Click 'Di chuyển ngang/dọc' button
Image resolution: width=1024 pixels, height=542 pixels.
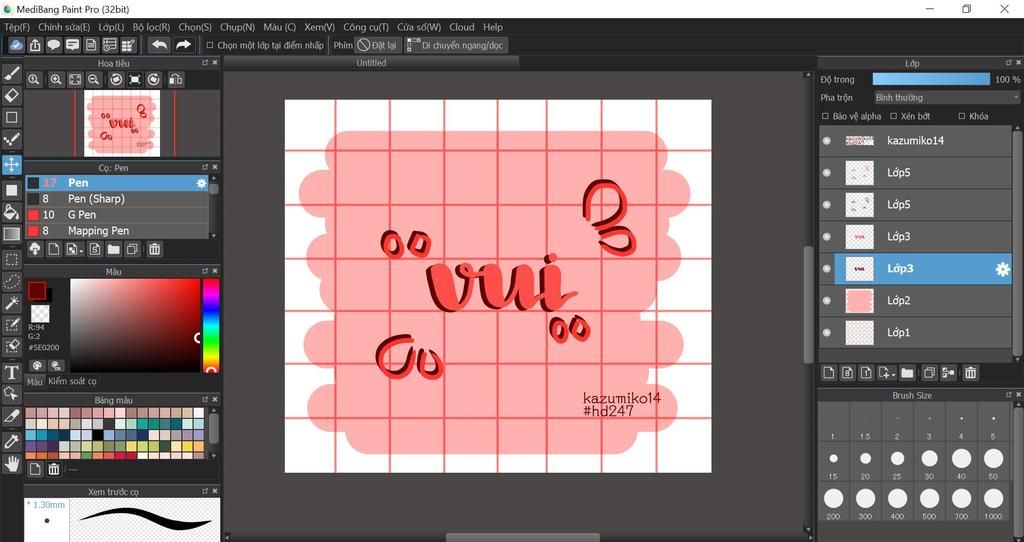456,45
